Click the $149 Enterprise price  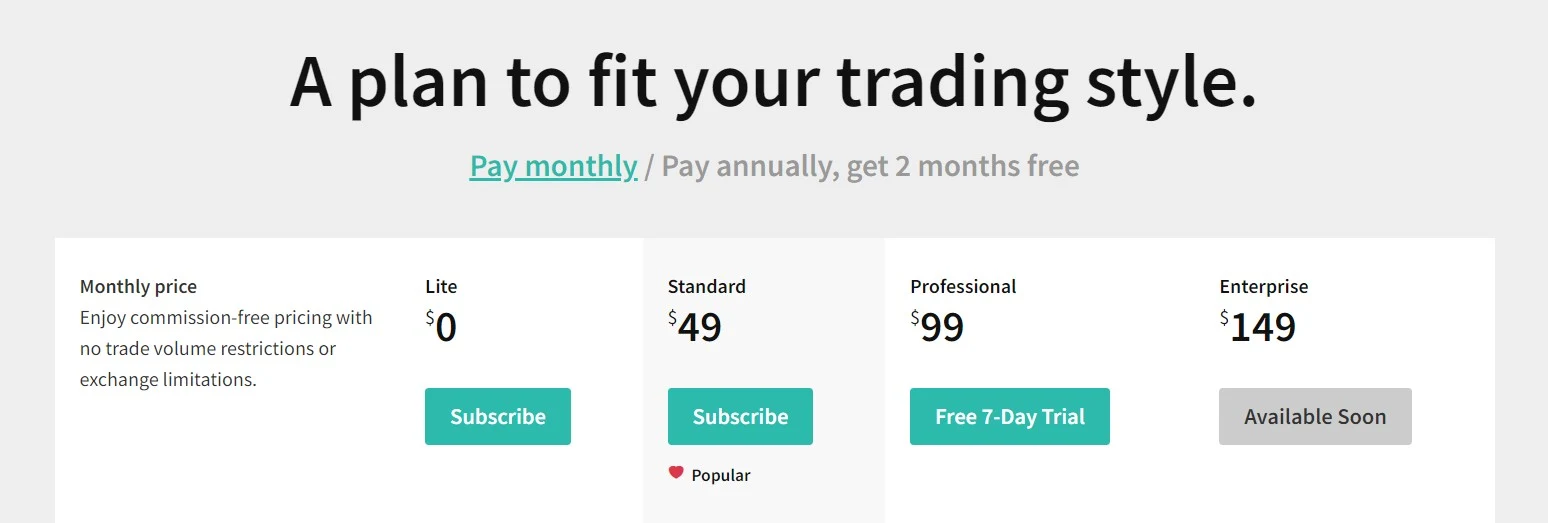(1258, 326)
